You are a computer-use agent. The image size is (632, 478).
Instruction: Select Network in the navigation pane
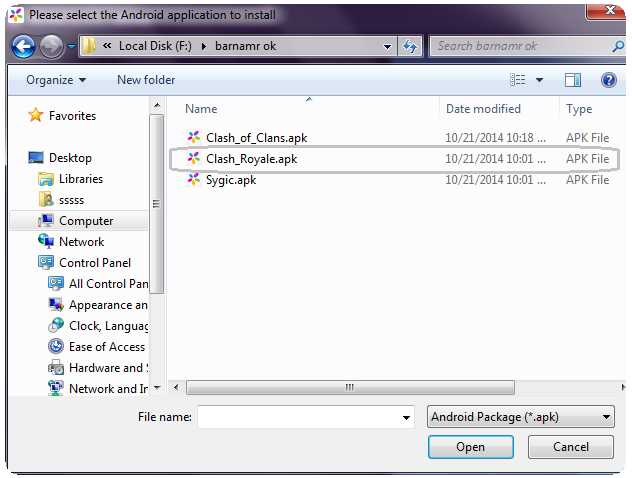tap(81, 242)
